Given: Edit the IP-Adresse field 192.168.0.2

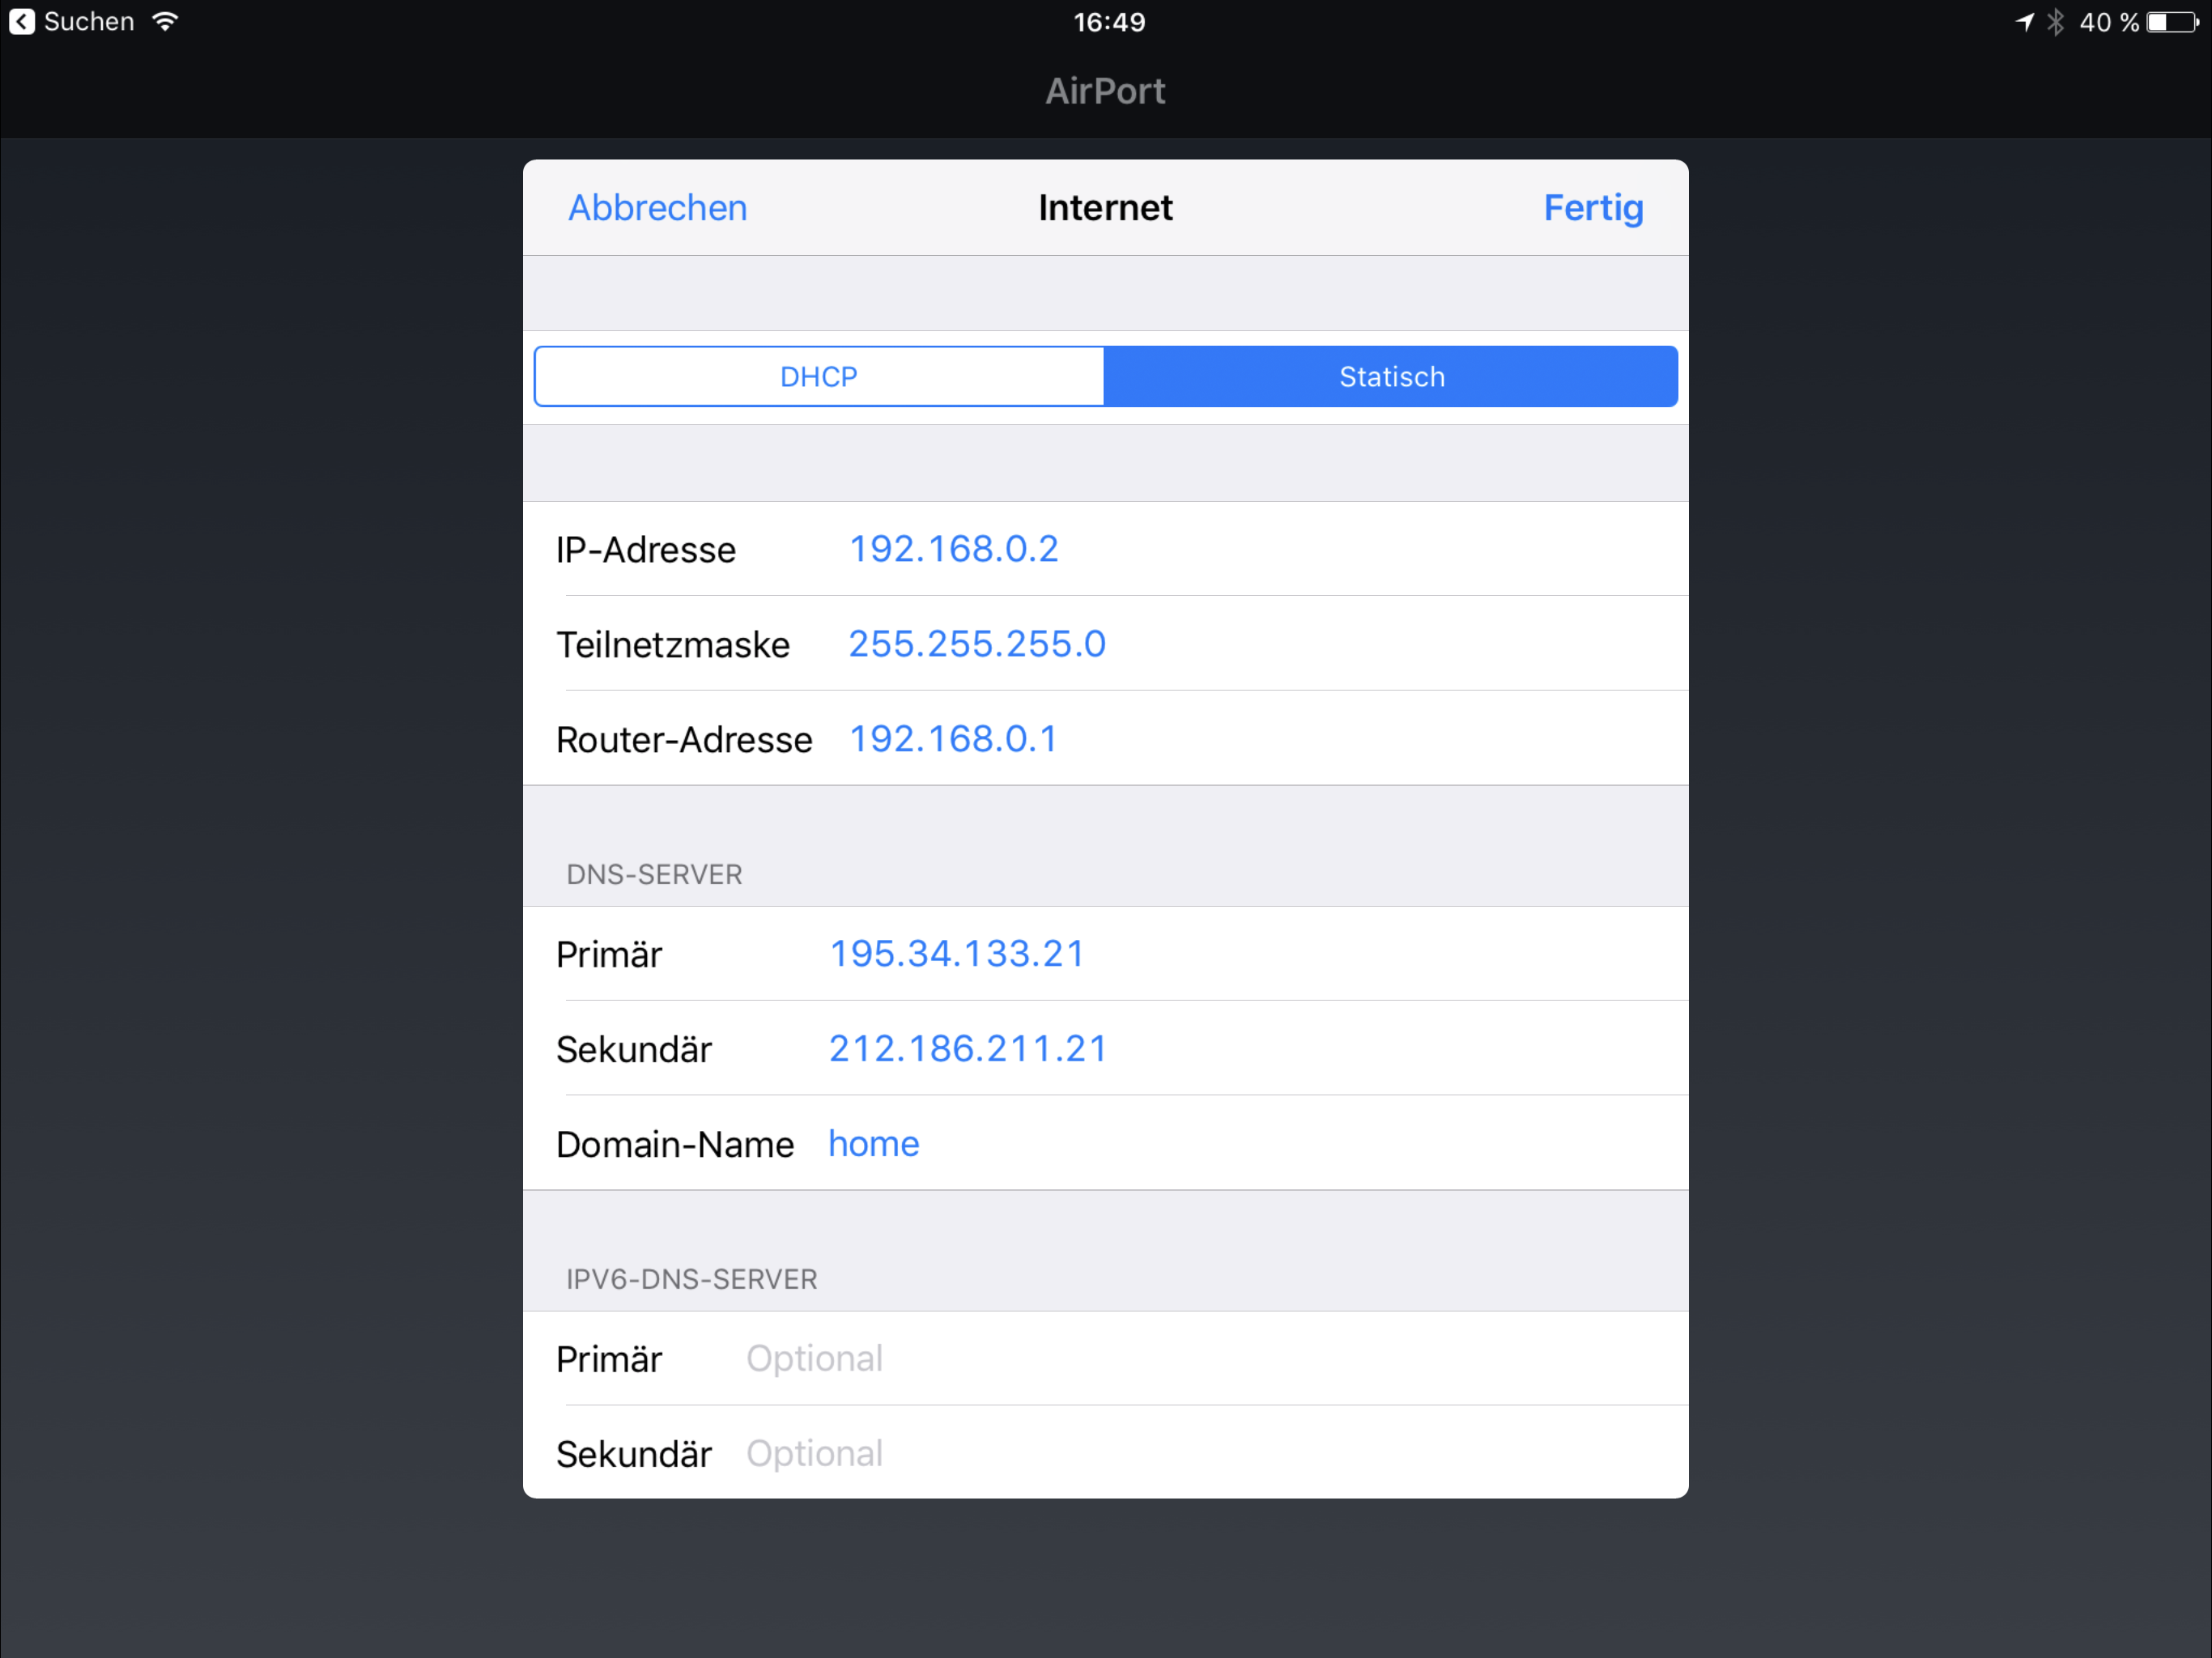Looking at the screenshot, I should [x=953, y=549].
